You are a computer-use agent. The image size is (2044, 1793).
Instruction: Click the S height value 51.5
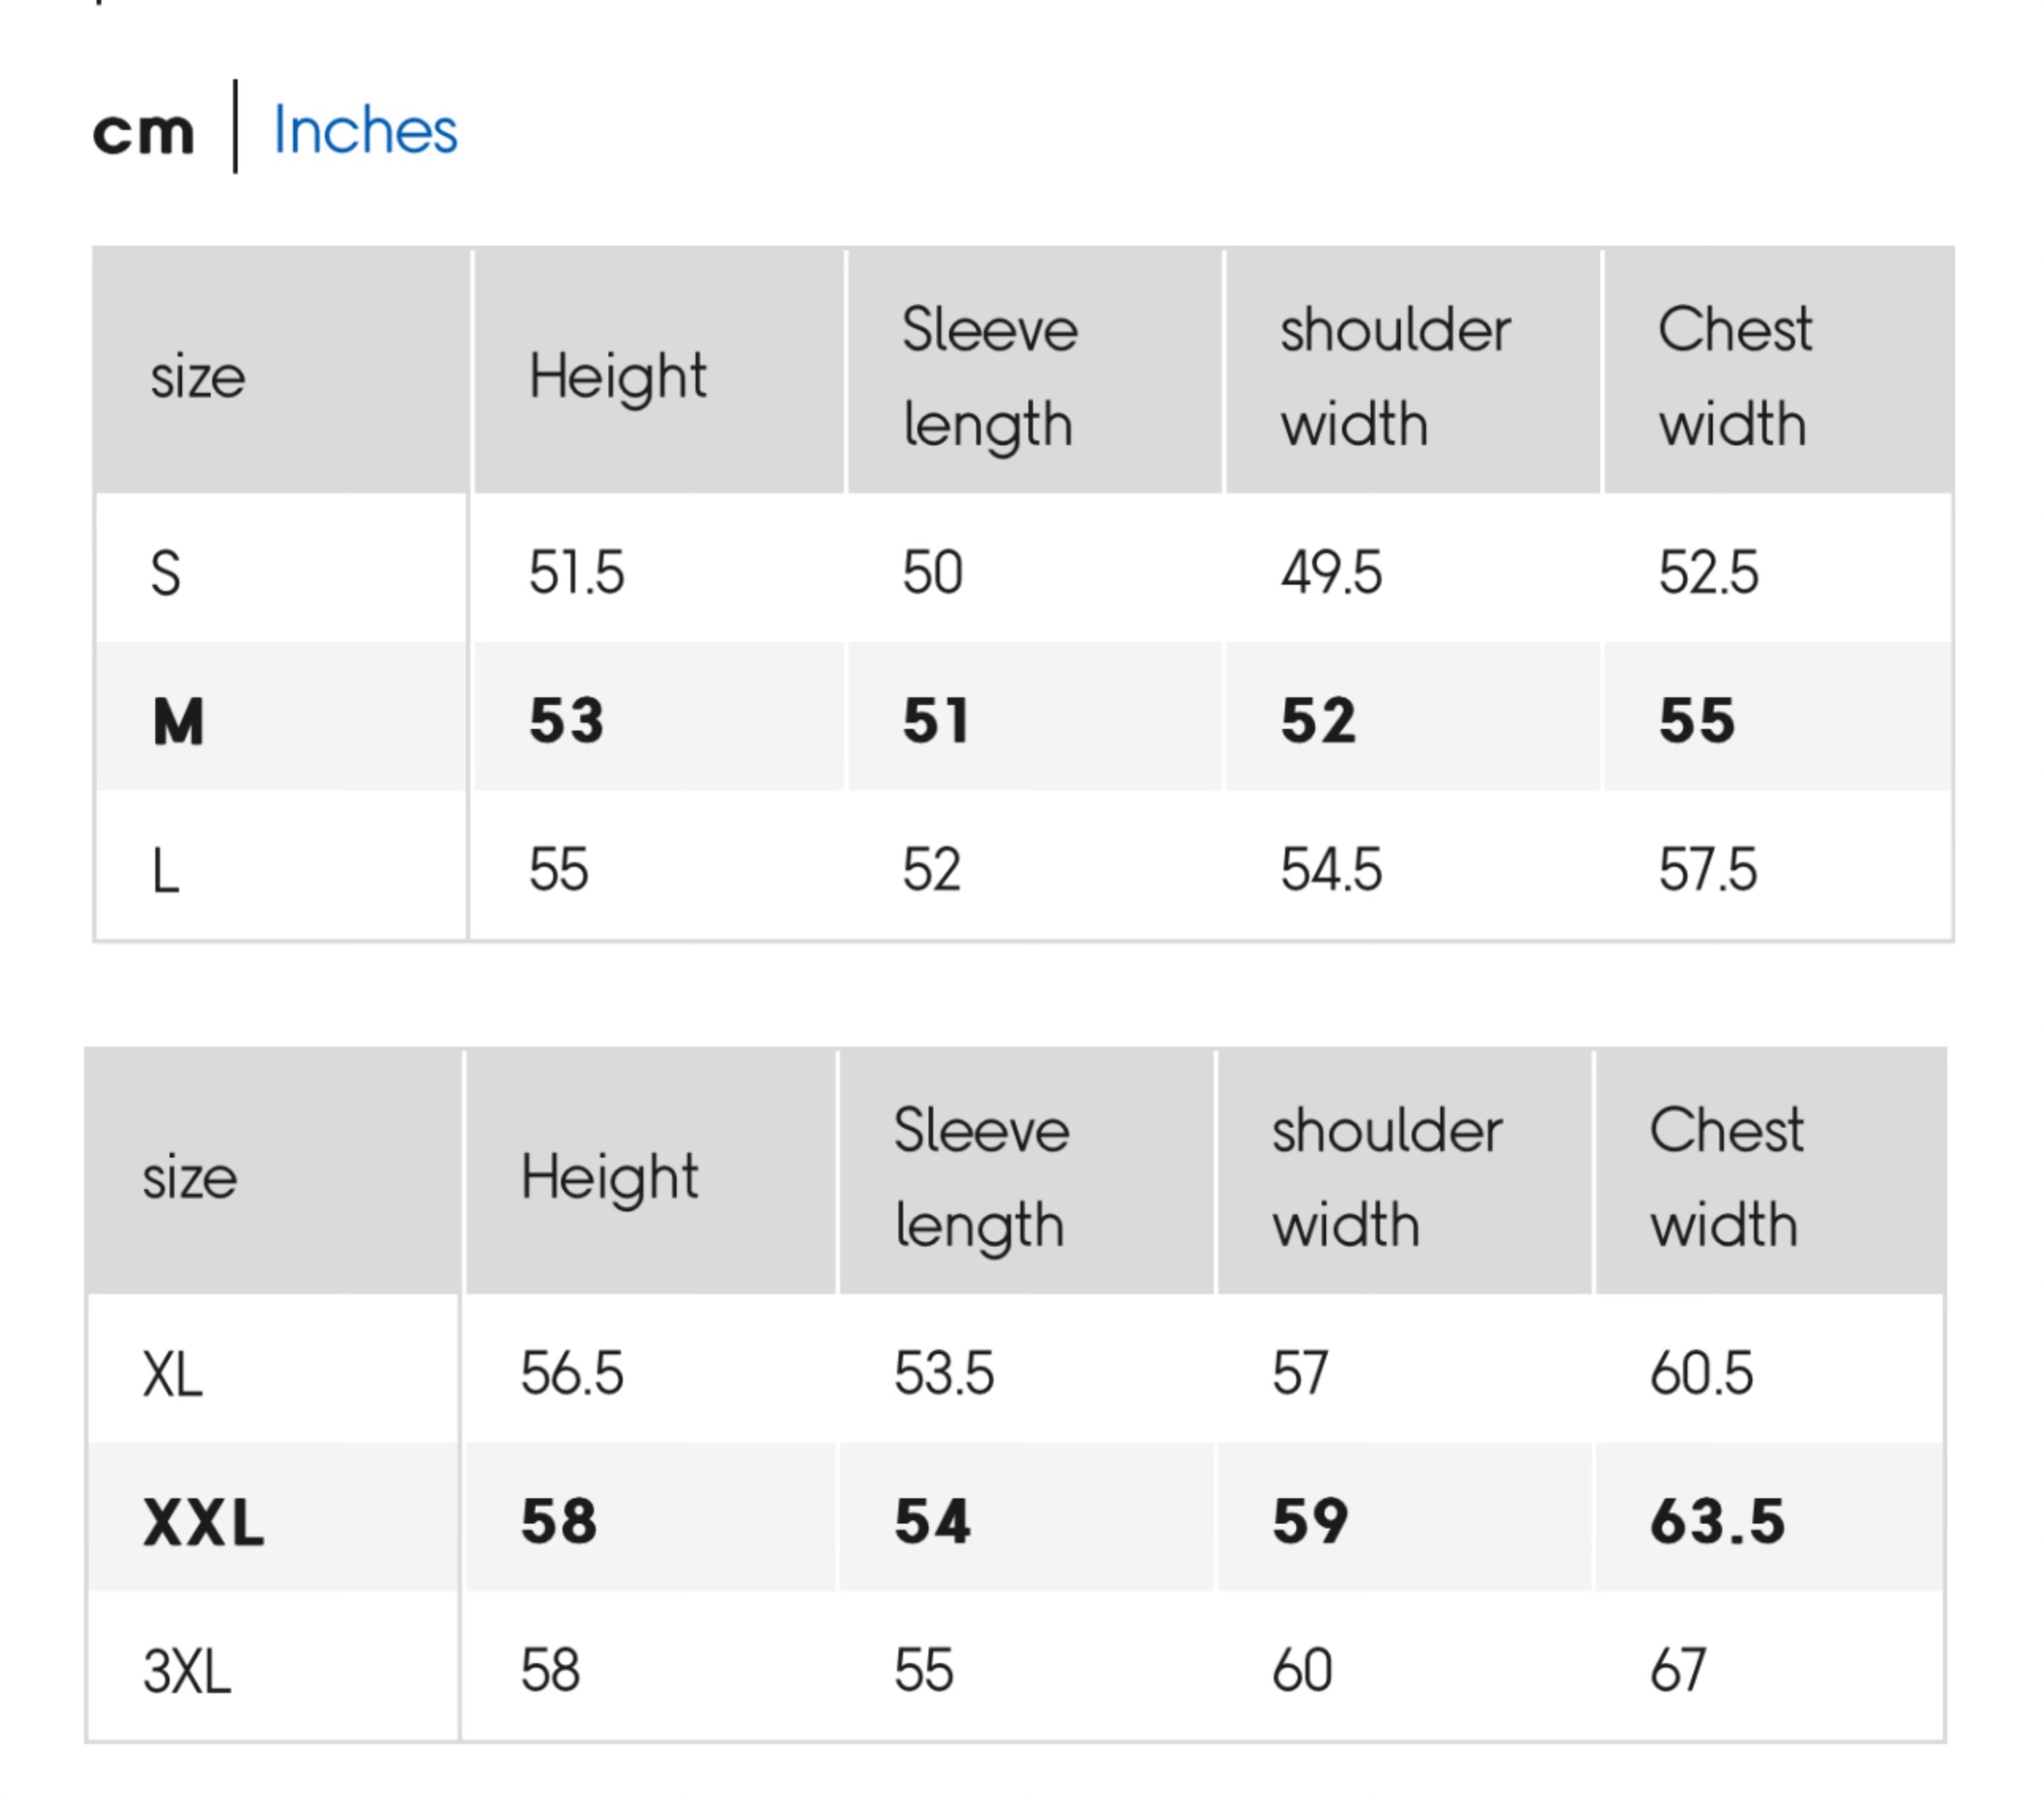(x=576, y=573)
